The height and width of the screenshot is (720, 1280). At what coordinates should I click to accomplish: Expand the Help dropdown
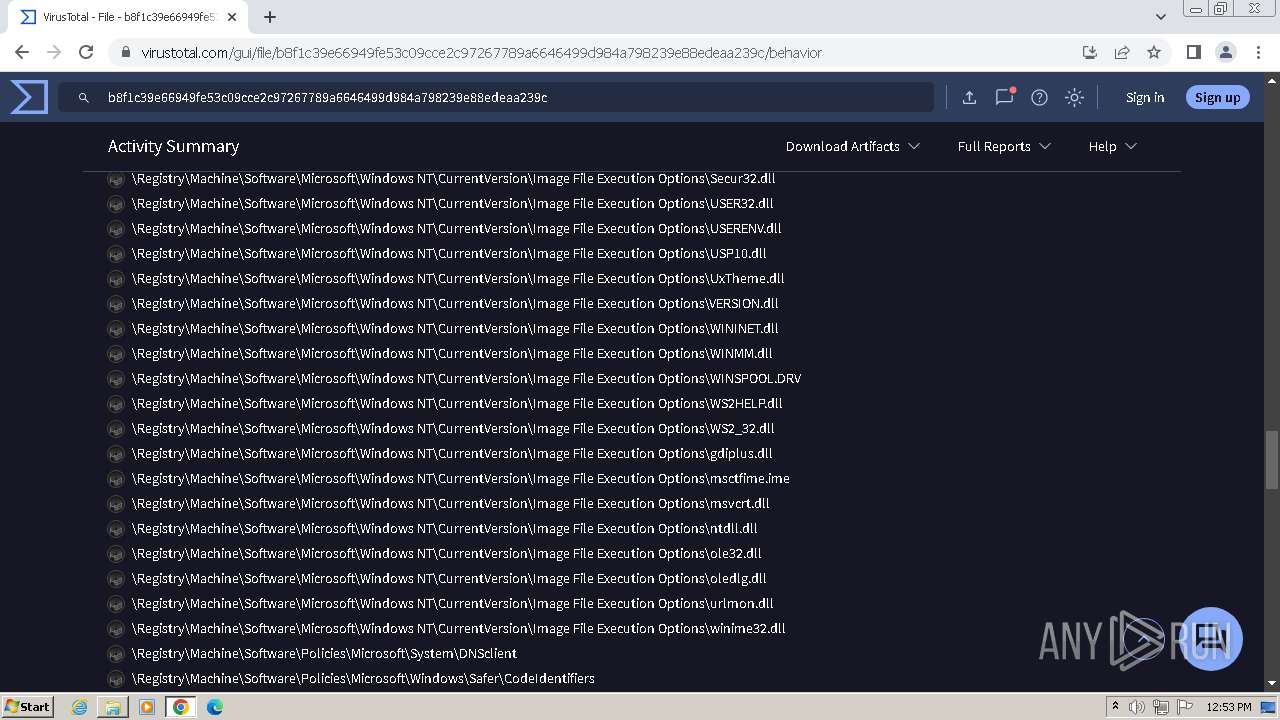coord(1112,146)
